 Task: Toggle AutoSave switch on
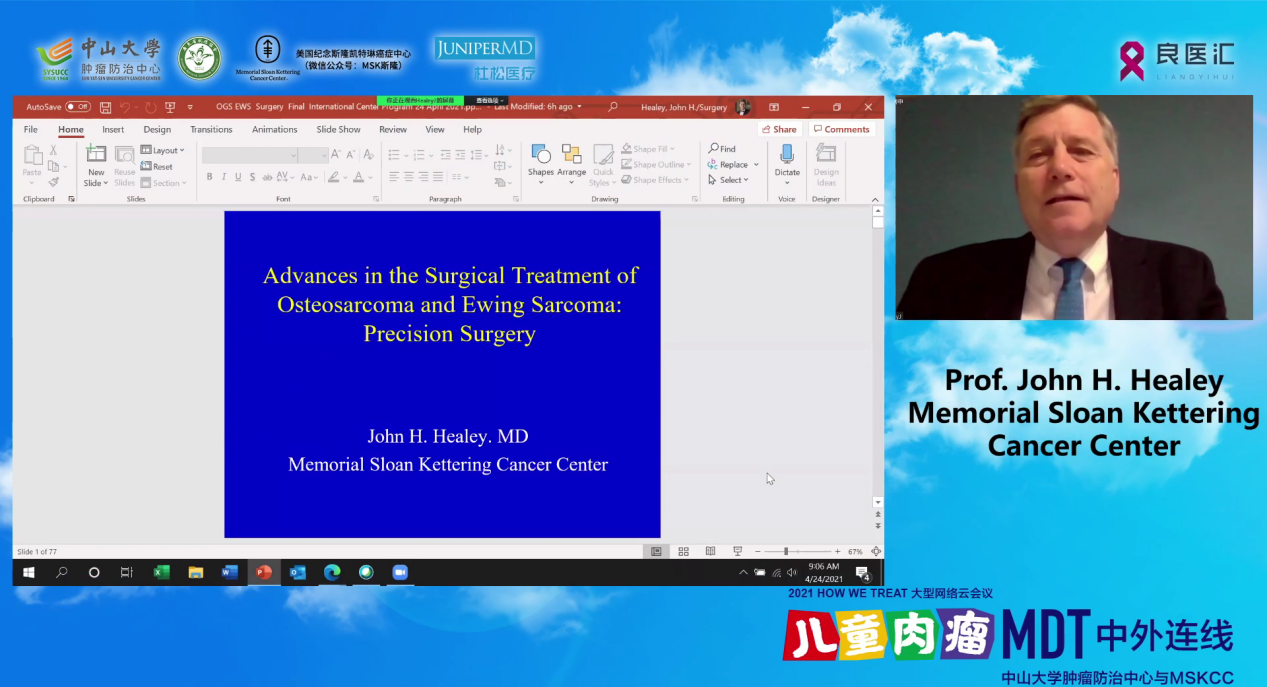(78, 107)
